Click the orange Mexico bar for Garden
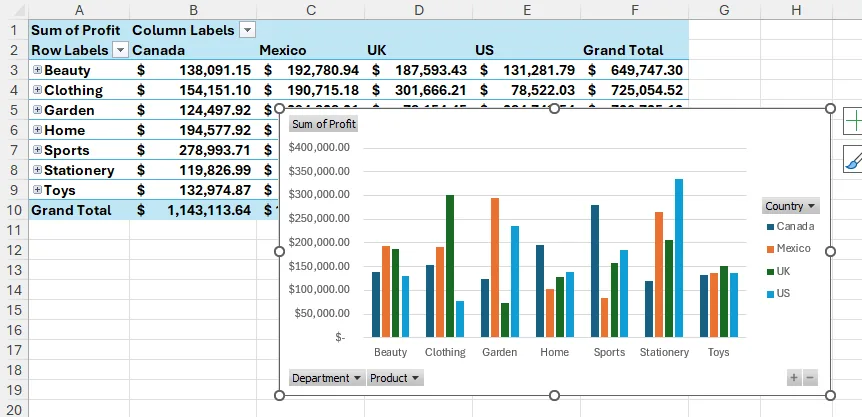This screenshot has width=862, height=417. pos(495,267)
